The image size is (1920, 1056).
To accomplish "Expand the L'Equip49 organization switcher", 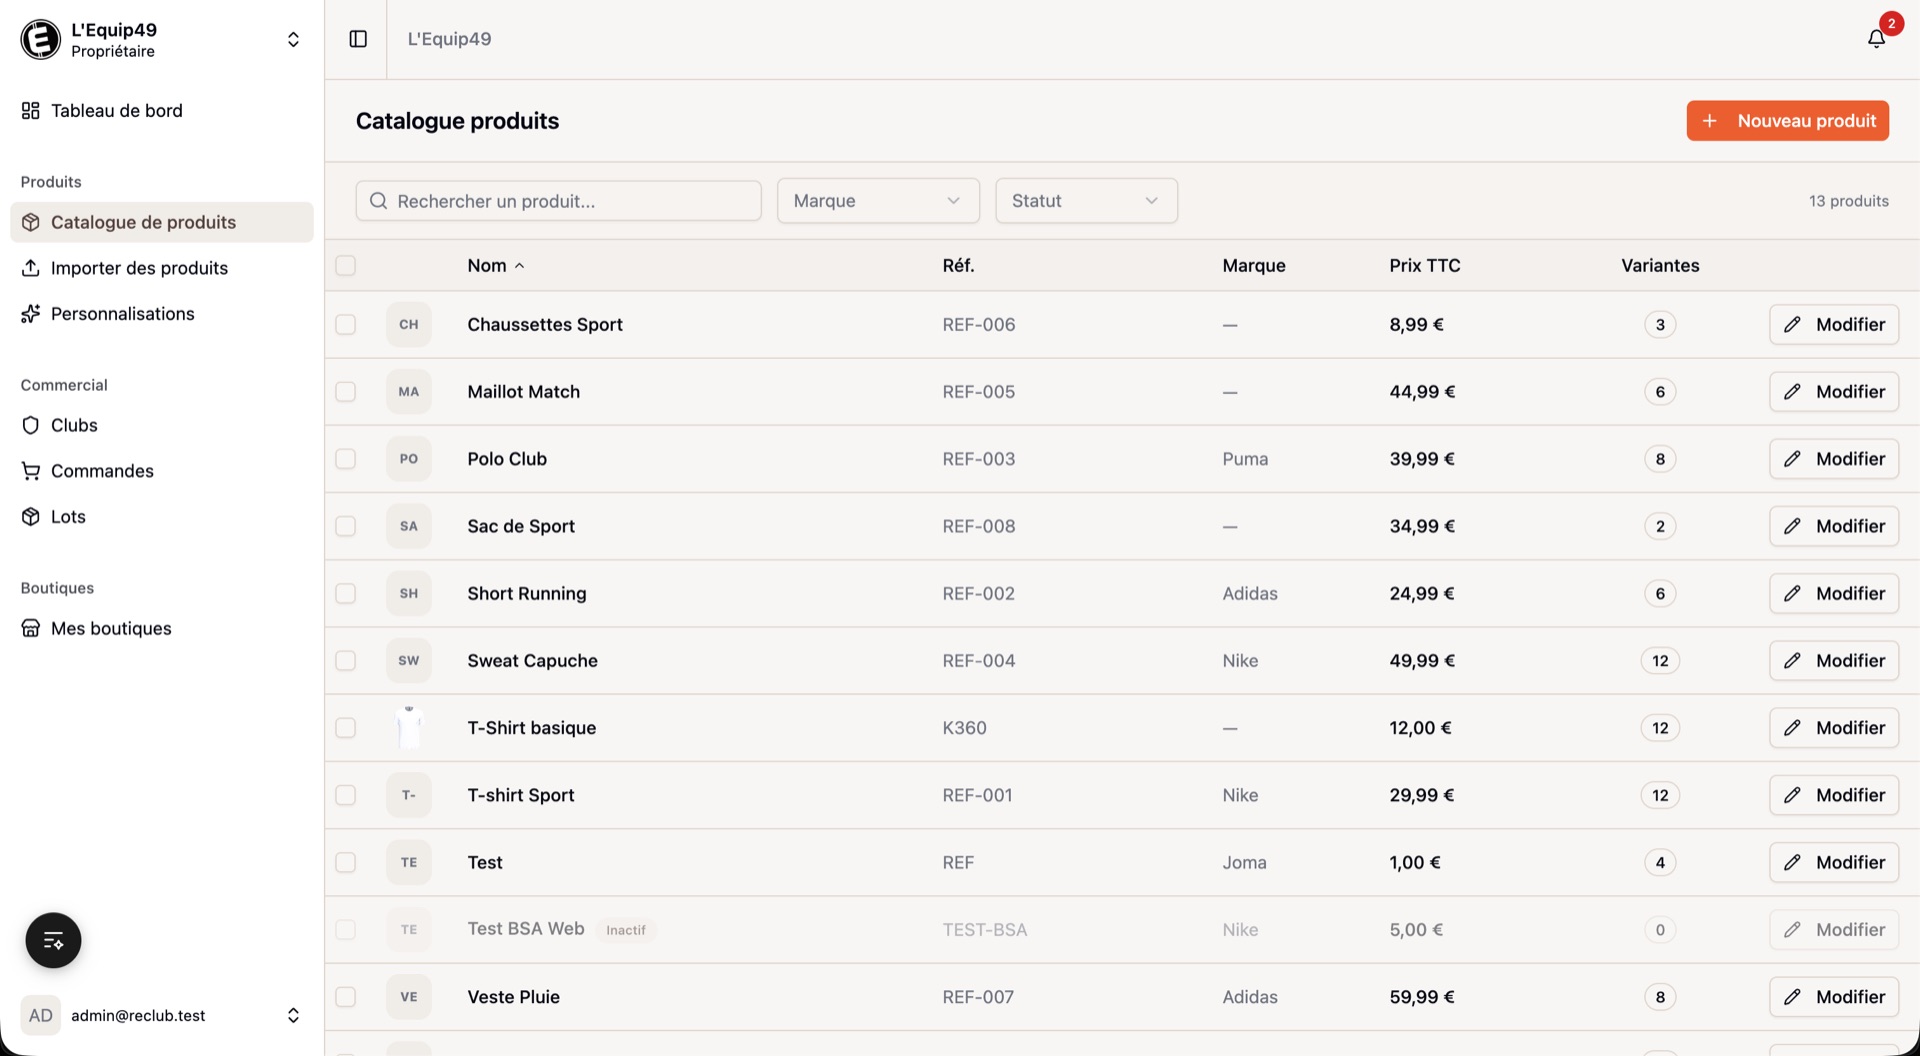I will click(293, 40).
